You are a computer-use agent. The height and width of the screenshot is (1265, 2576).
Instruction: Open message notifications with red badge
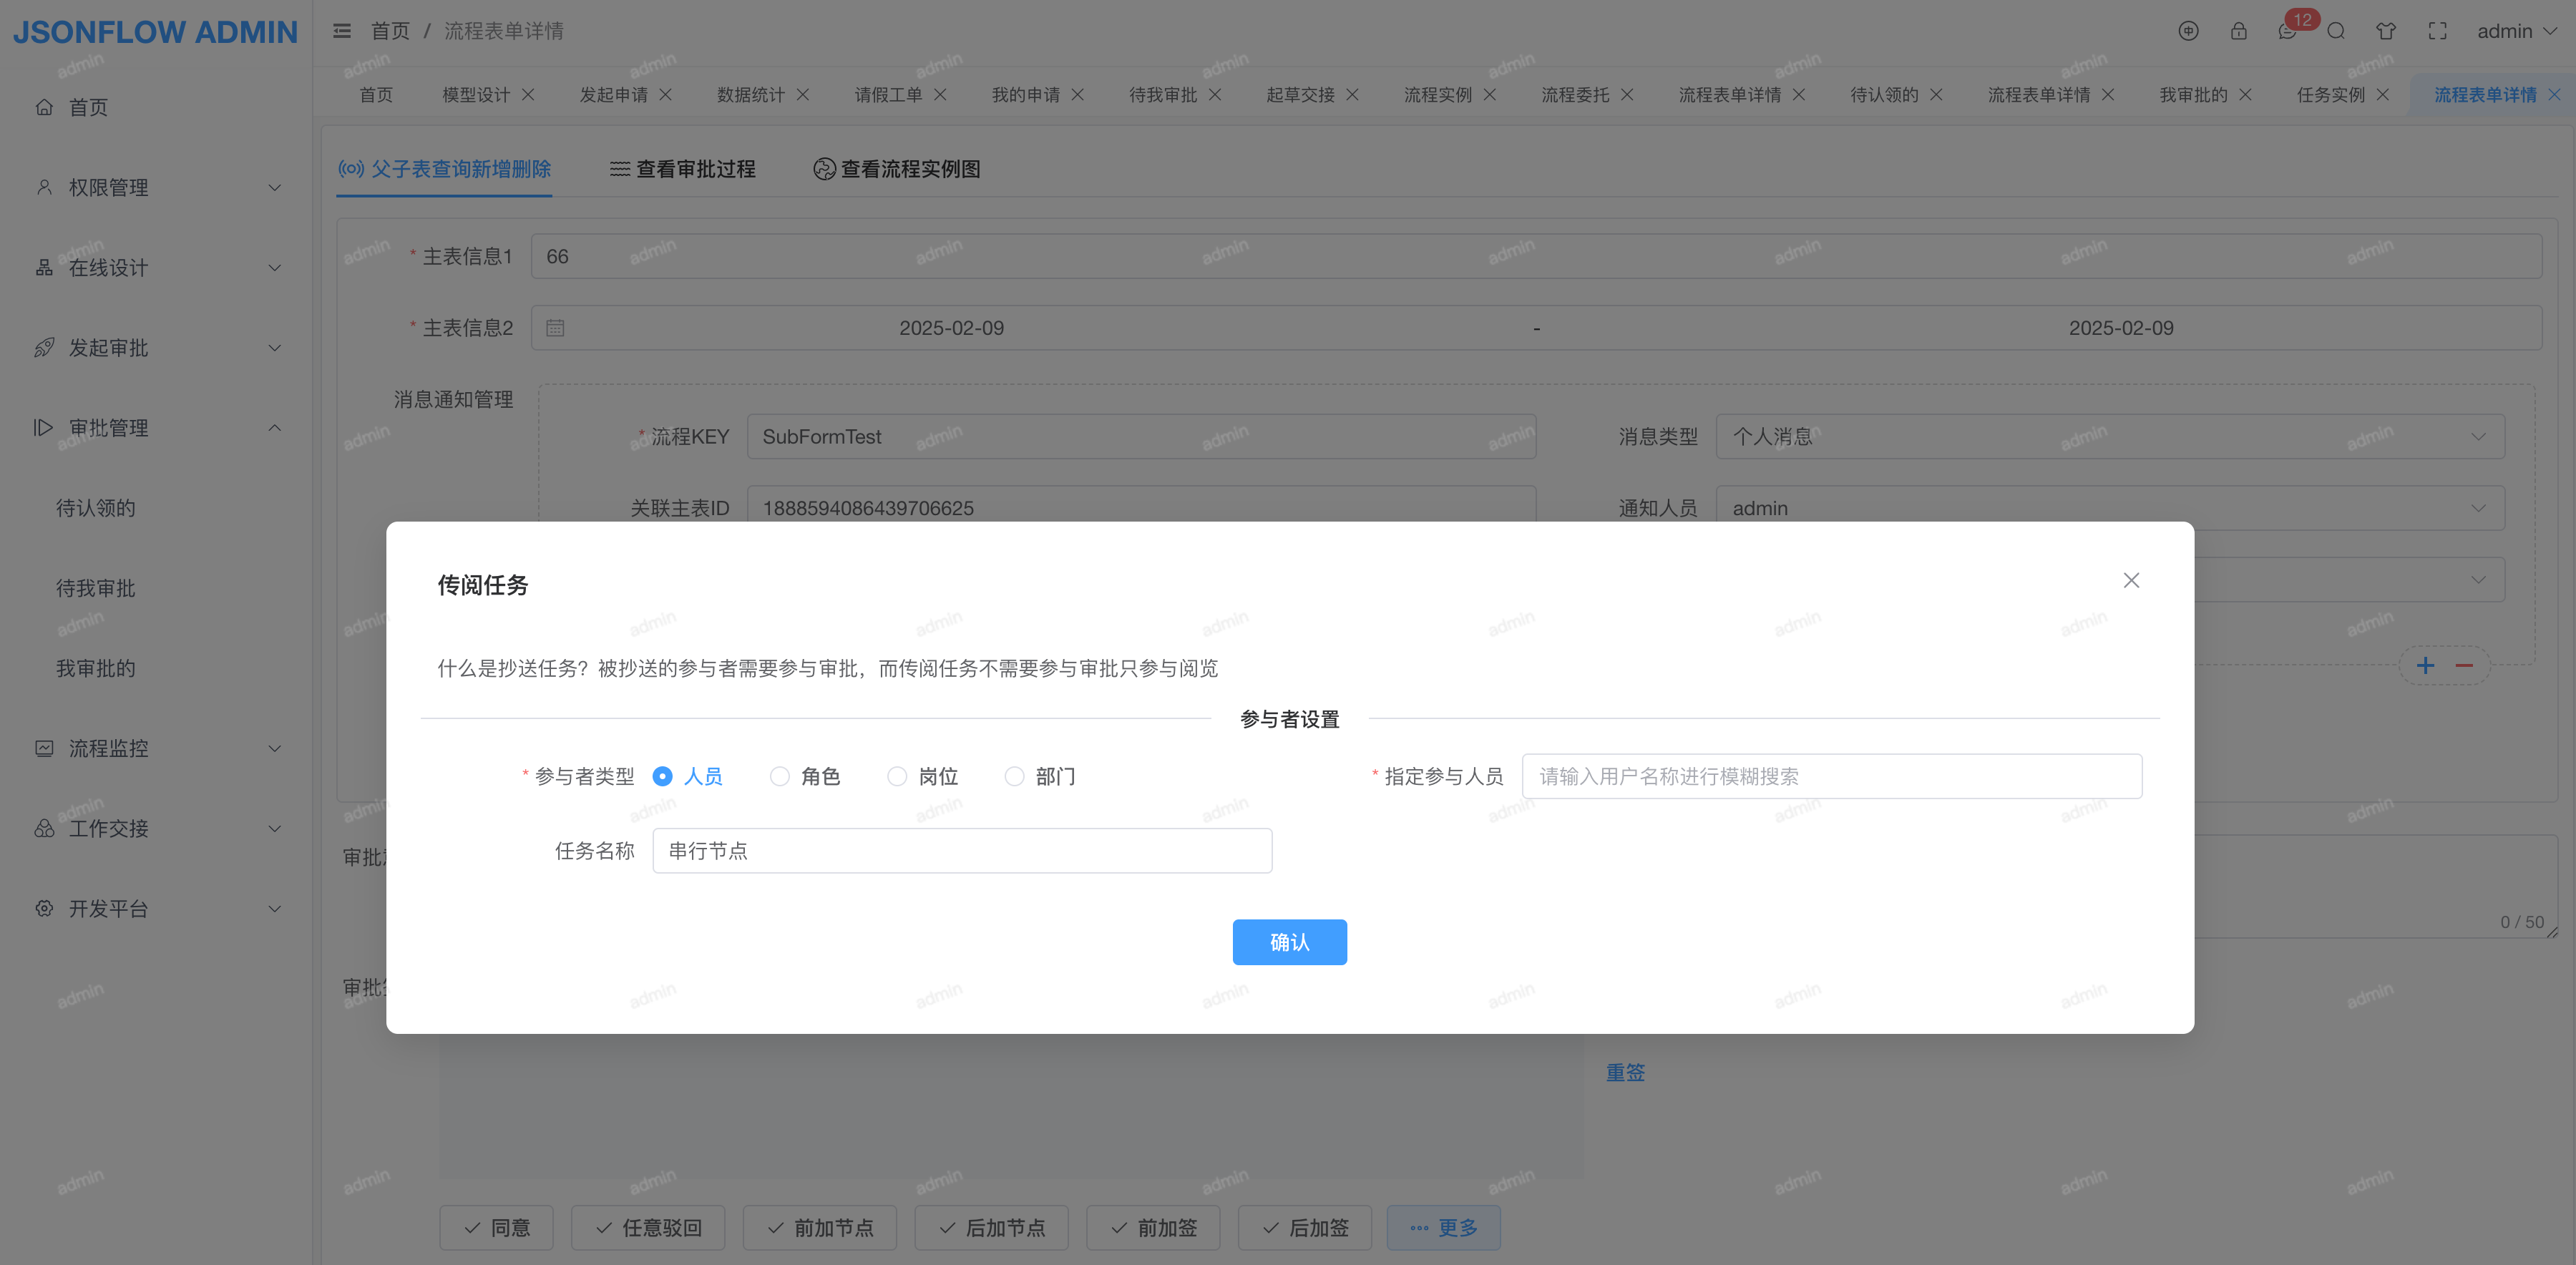(x=2288, y=31)
